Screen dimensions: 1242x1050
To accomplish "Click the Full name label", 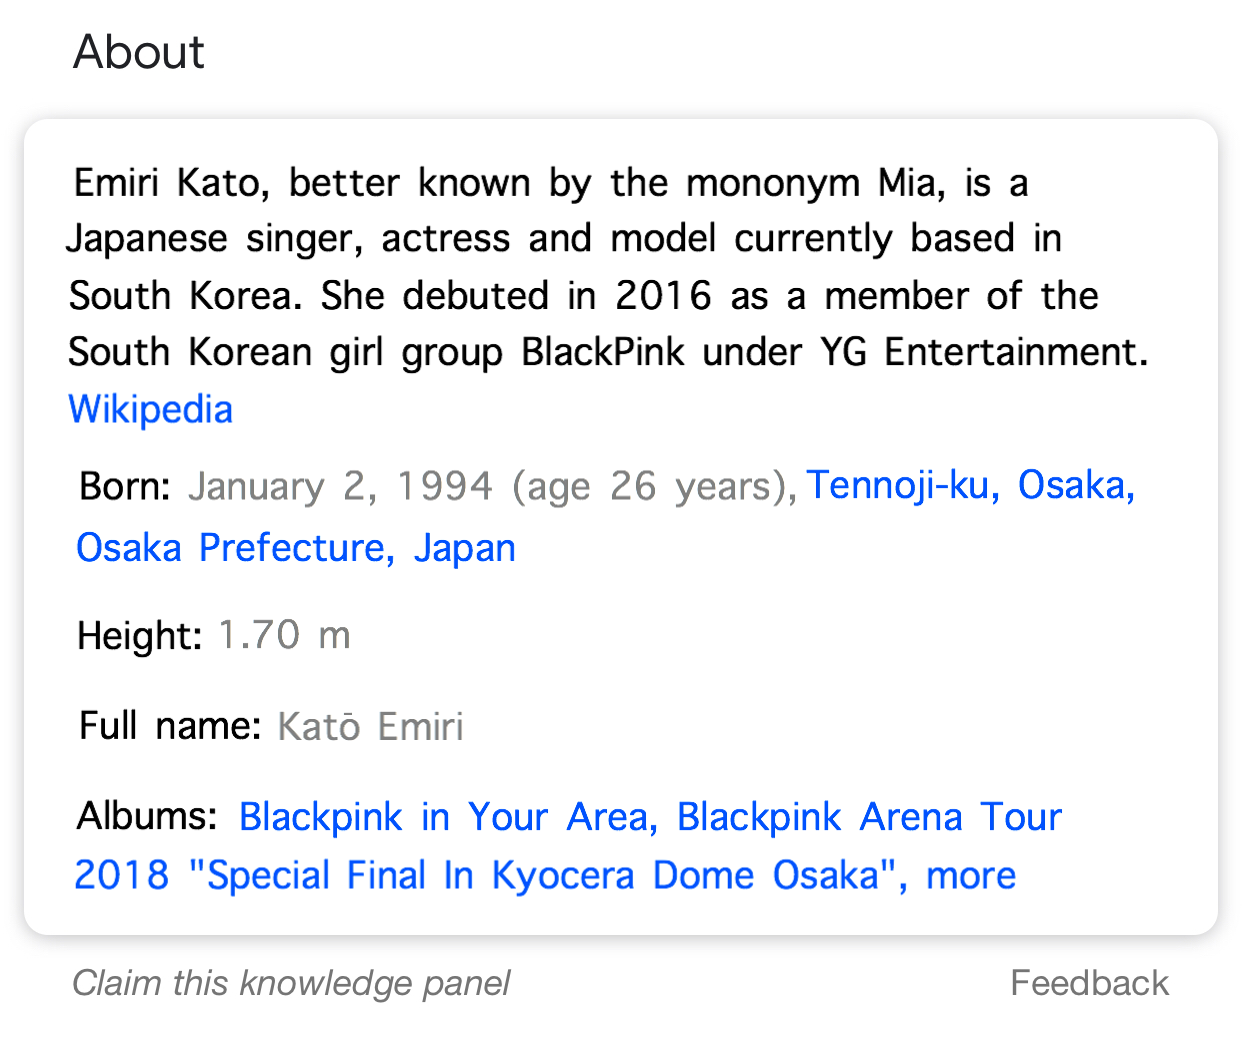I will (170, 726).
